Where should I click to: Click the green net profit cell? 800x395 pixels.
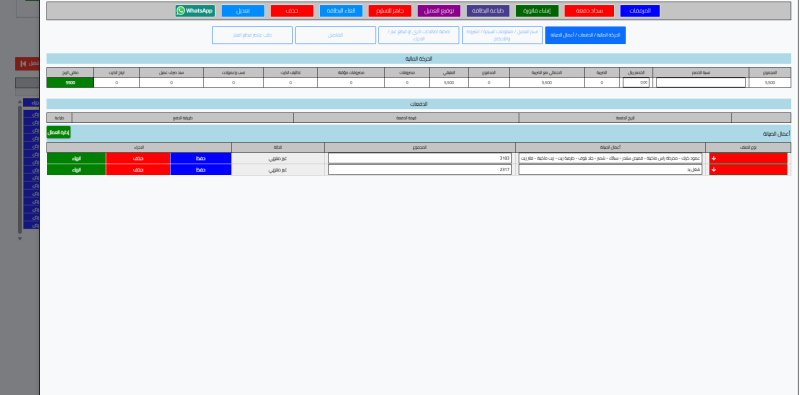click(70, 83)
